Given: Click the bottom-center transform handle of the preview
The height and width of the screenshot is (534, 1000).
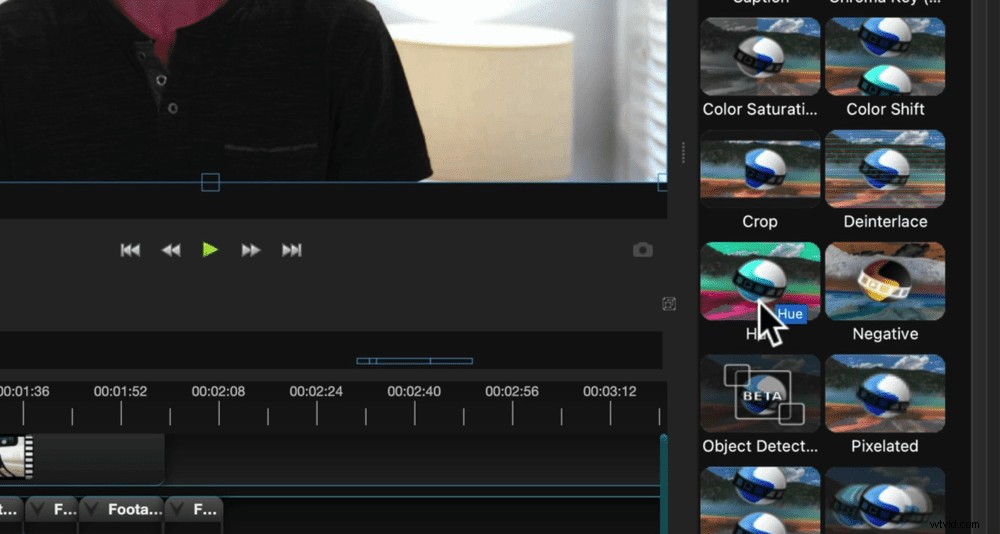Looking at the screenshot, I should point(210,182).
